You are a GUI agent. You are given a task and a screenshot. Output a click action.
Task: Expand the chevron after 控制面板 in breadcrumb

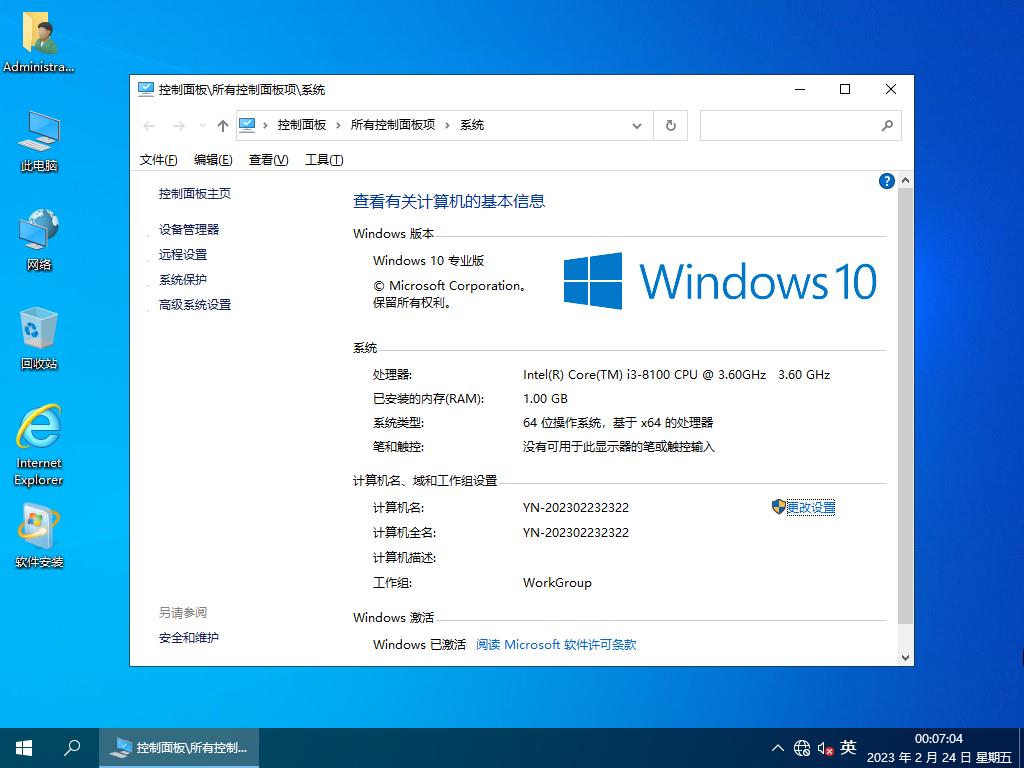(x=338, y=125)
